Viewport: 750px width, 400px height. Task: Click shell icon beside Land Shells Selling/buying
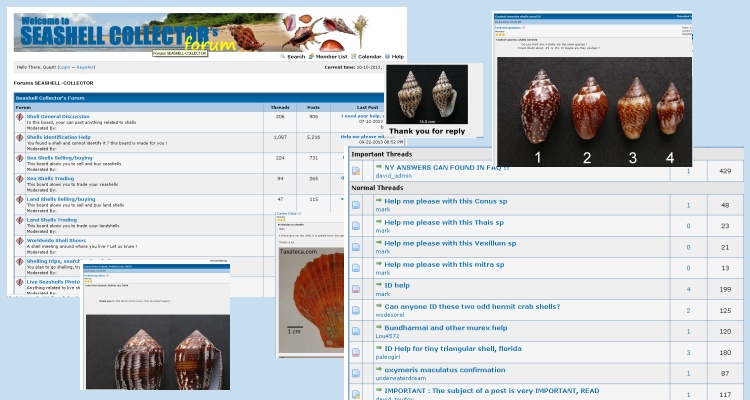pos(20,200)
